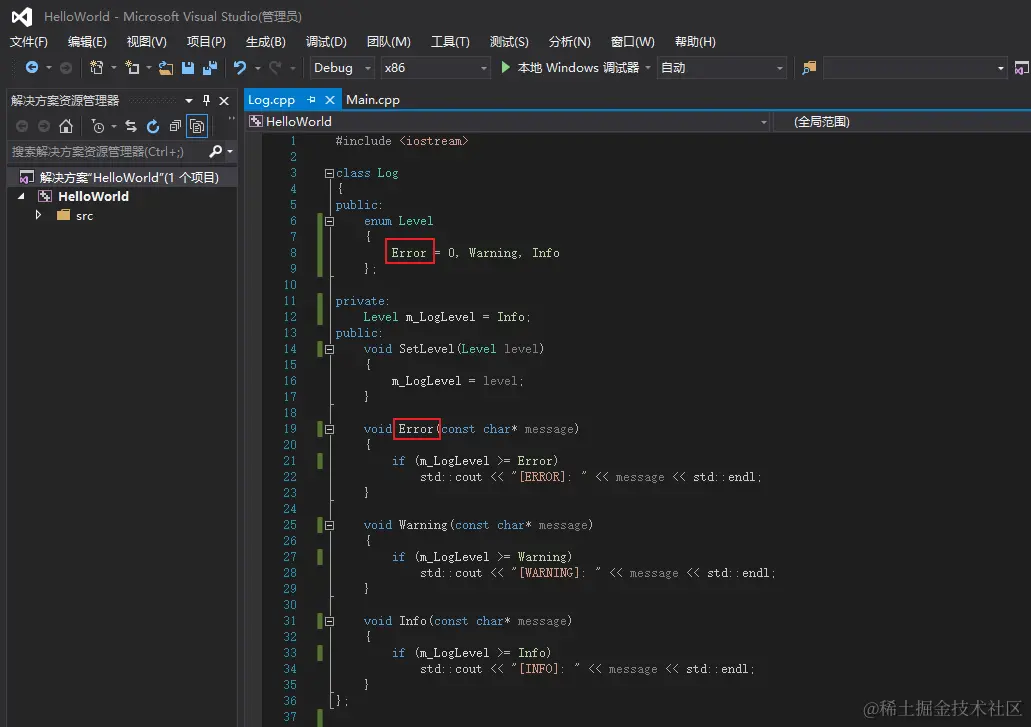This screenshot has height=727, width=1031.
Task: Click the Open File folder icon
Action: (166, 68)
